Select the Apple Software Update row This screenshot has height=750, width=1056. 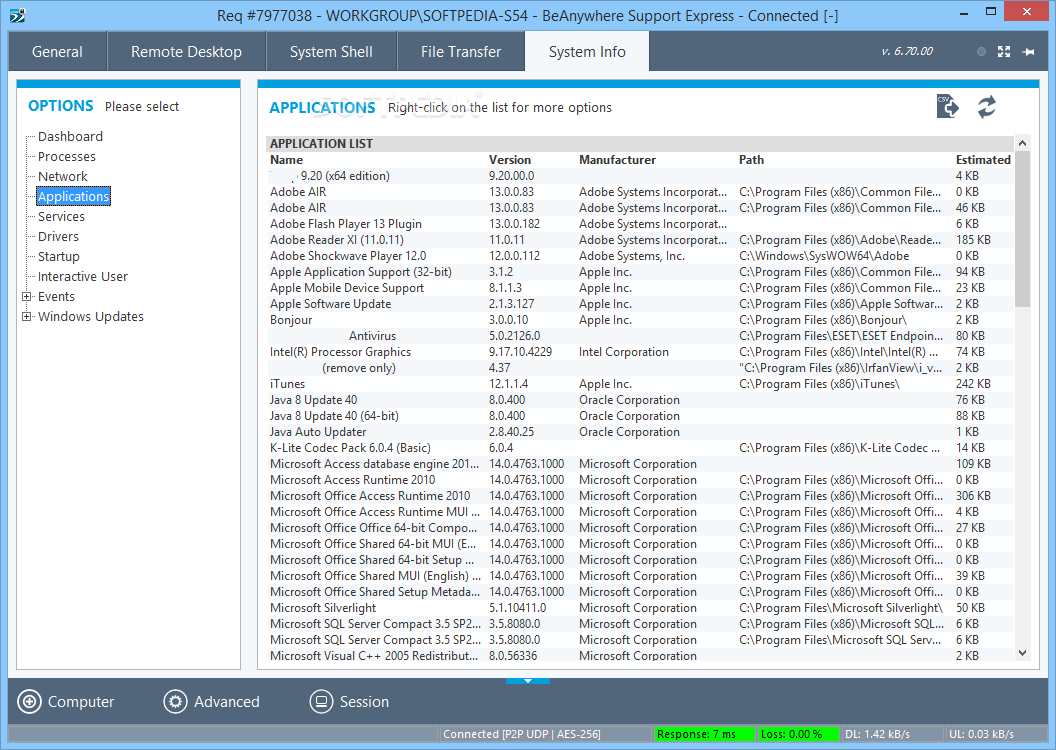point(640,304)
